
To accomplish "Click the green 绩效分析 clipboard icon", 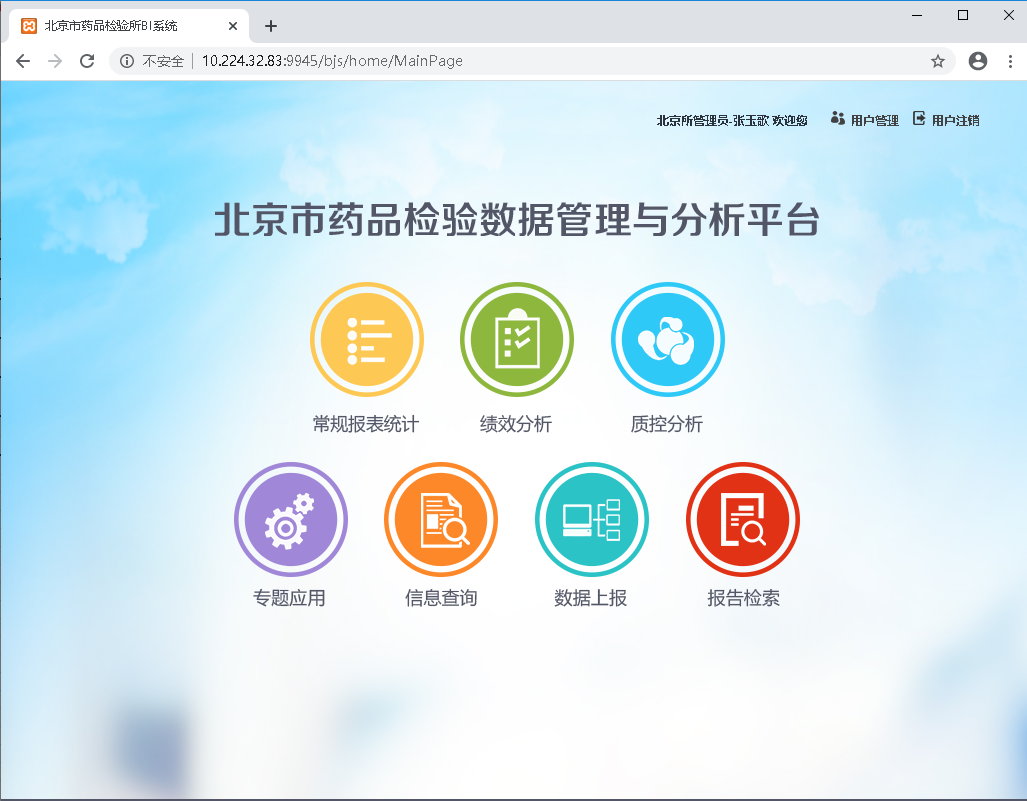I will (516, 339).
